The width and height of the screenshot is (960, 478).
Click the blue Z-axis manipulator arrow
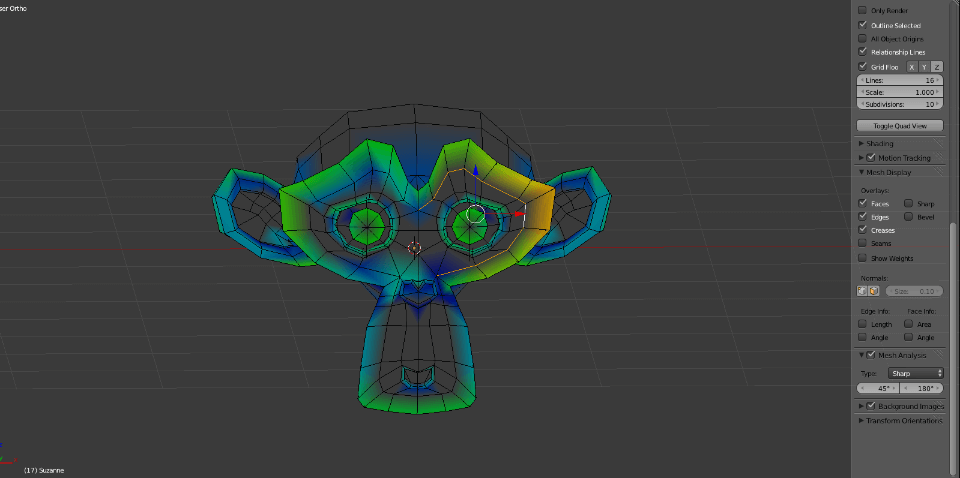pos(474,171)
